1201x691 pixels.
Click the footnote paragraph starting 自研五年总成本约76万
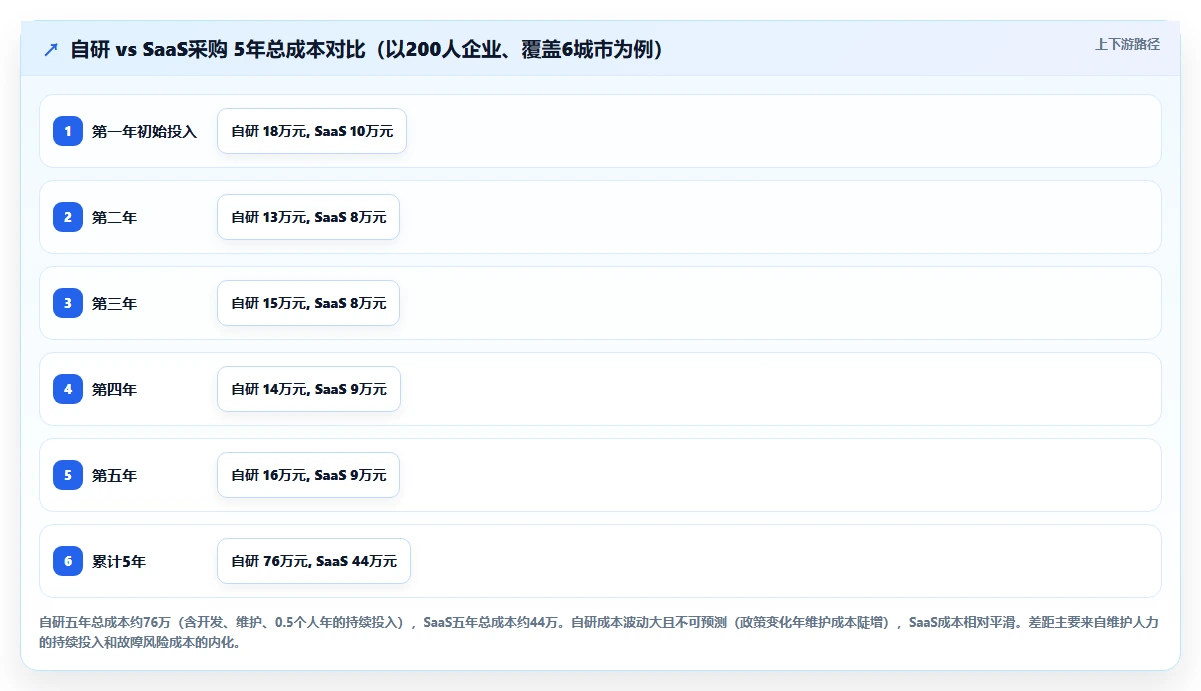[x=599, y=632]
